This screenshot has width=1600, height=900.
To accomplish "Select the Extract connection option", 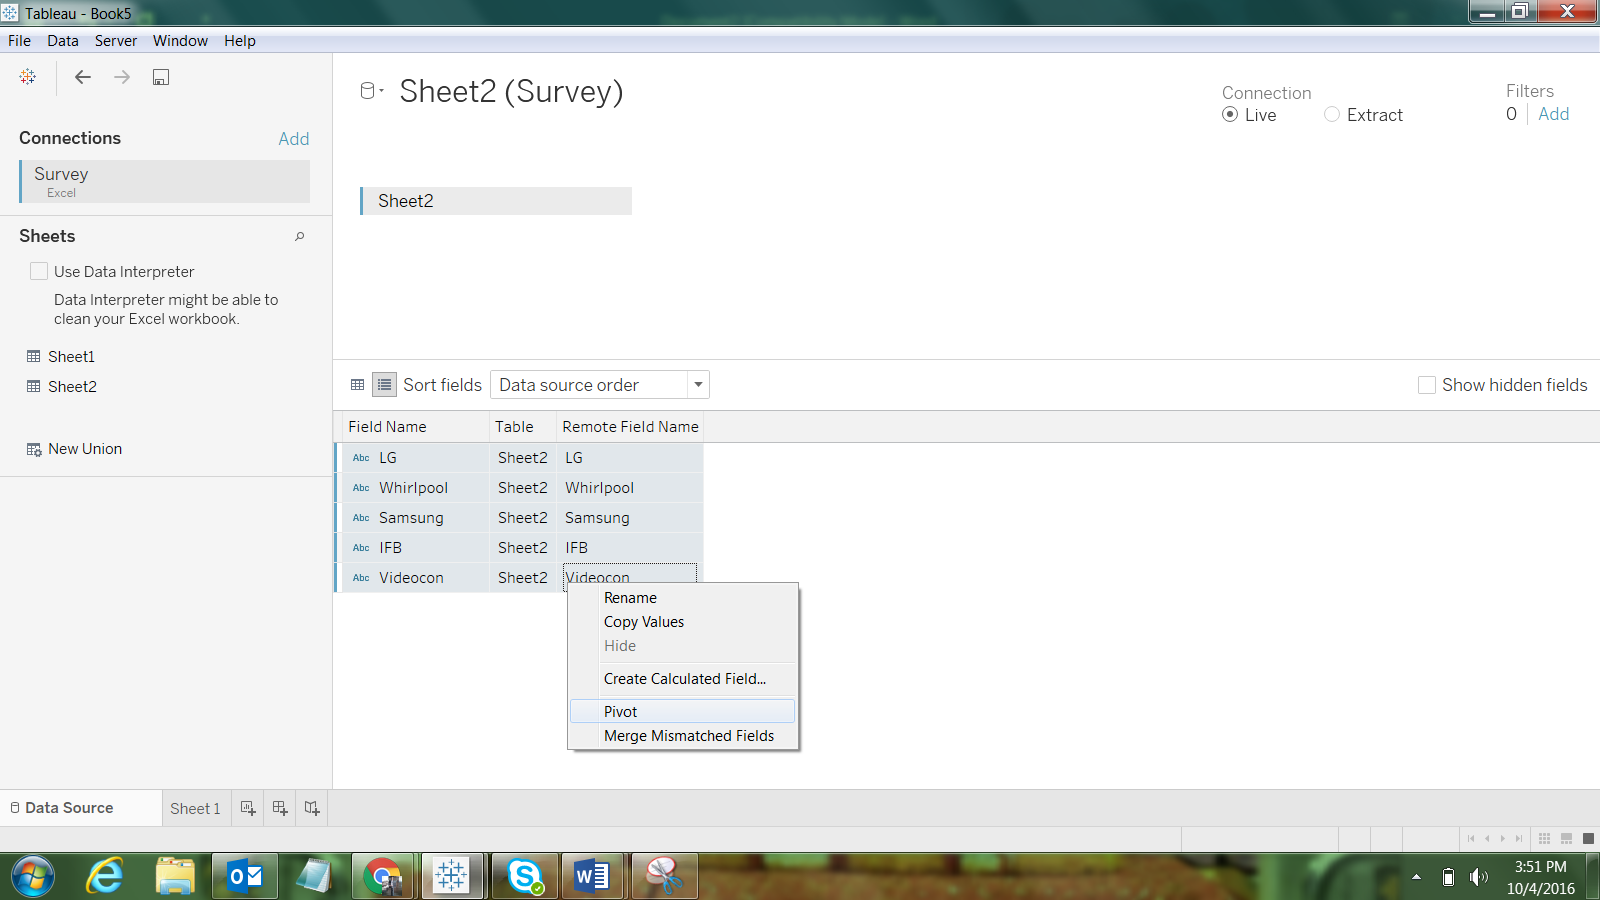I will [1332, 115].
